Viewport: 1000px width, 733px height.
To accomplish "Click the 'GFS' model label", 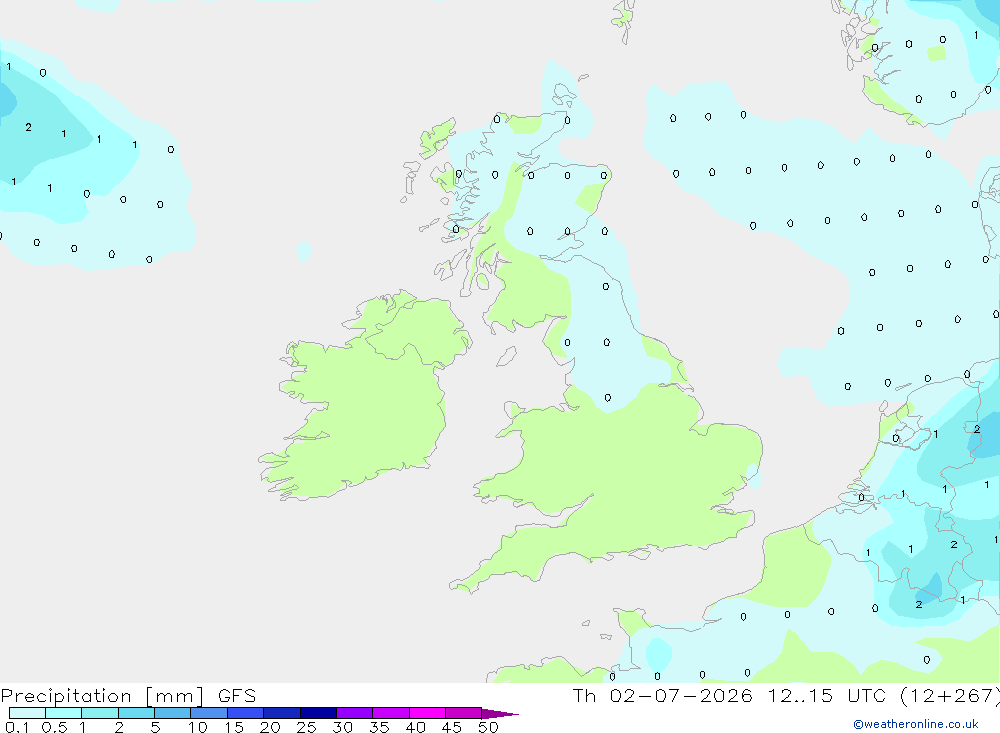I will (237, 695).
